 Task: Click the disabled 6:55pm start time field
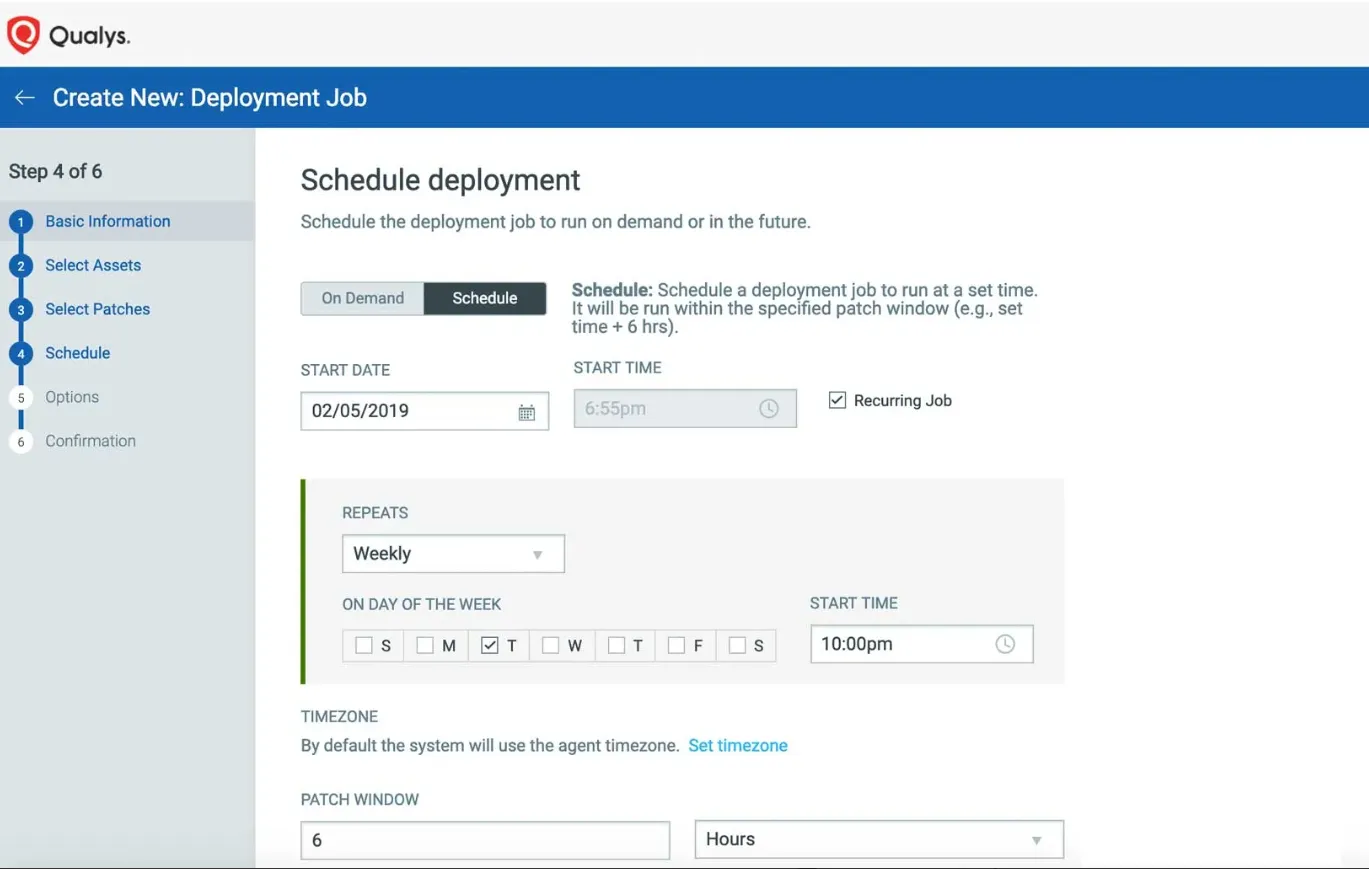(685, 408)
